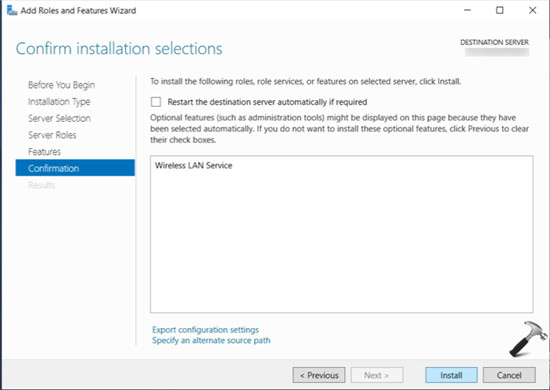Click the Server Manager wizard title icon
The width and height of the screenshot is (550, 390).
(12, 11)
